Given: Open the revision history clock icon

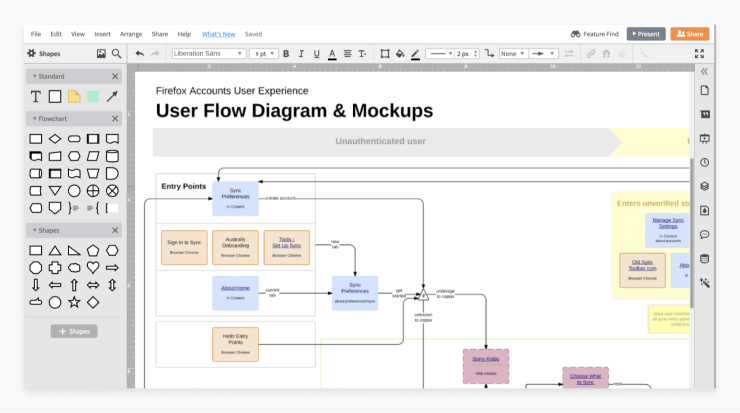Looking at the screenshot, I should click(705, 162).
